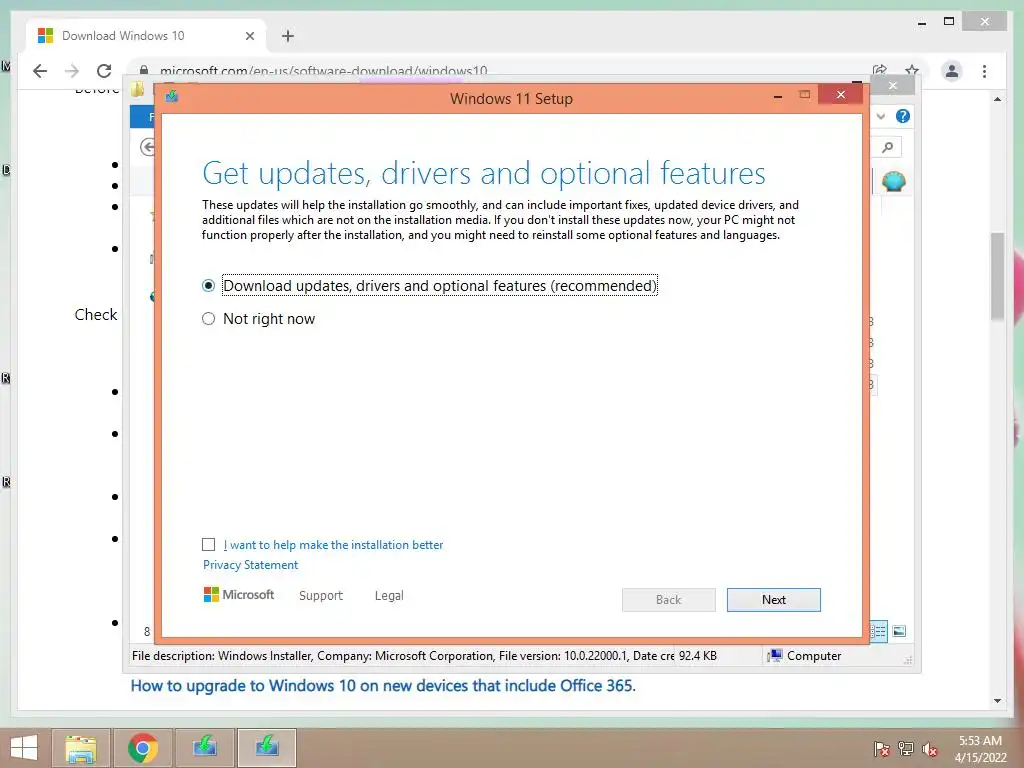Image resolution: width=1024 pixels, height=768 pixels.
Task: Open Google Chrome from the taskbar
Action: [x=143, y=748]
